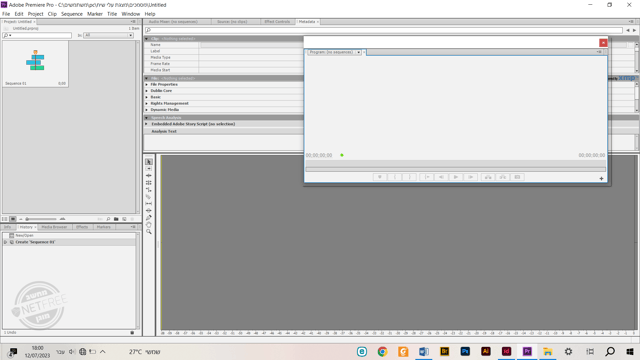Click Export Frame camera button
640x360 pixels.
pos(517,177)
